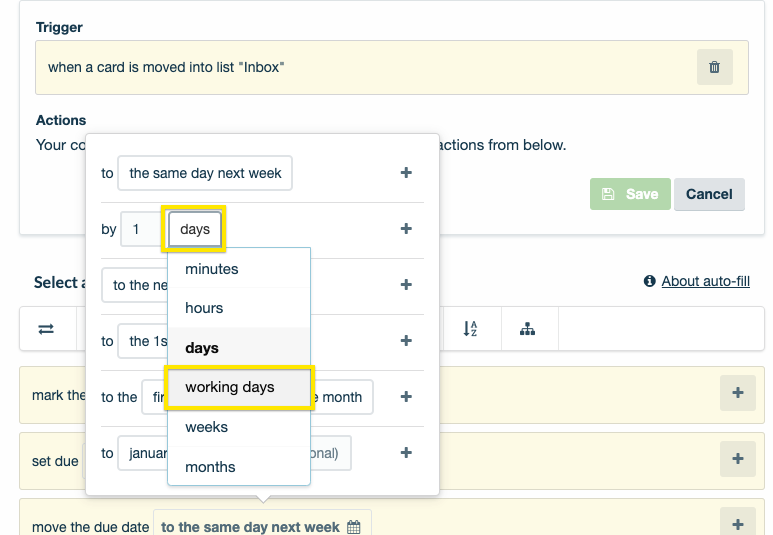
Task: Add 'move the due date' action with plus
Action: click(738, 523)
